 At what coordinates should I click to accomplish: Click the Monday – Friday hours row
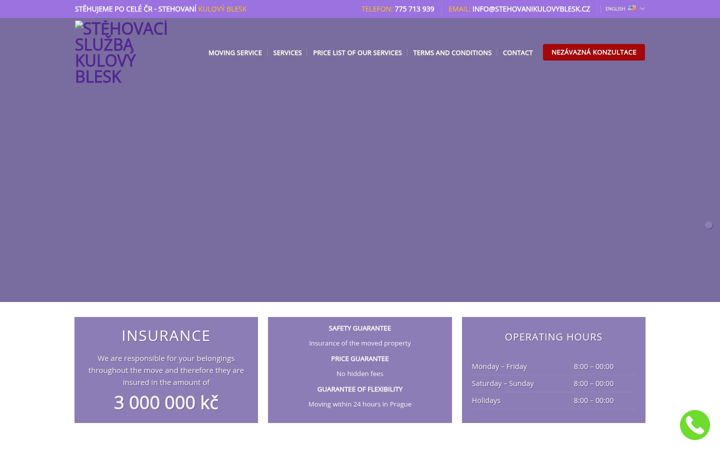pos(553,366)
